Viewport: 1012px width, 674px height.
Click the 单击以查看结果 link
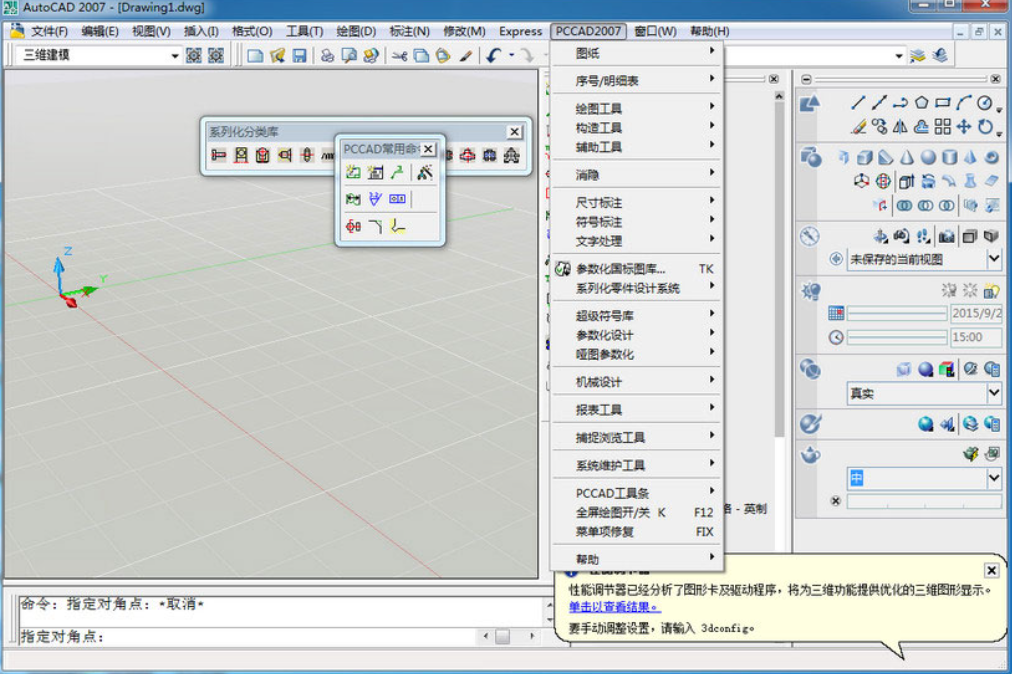tap(614, 607)
